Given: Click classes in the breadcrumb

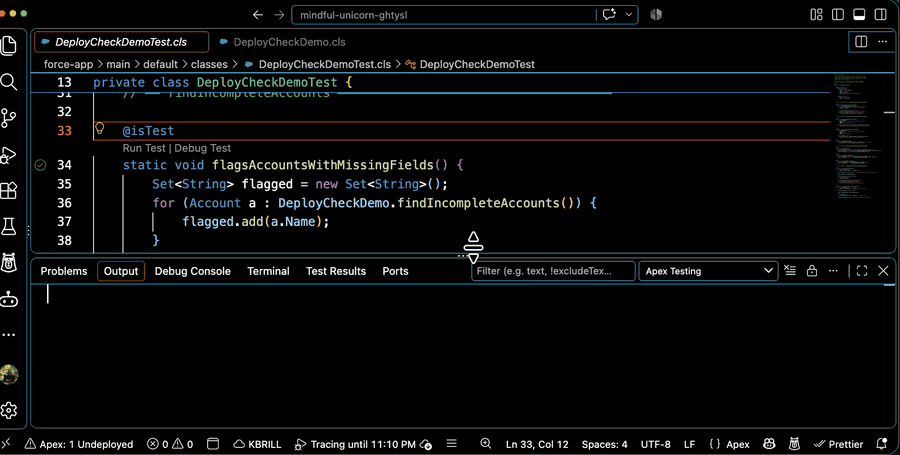Looking at the screenshot, I should (x=210, y=64).
